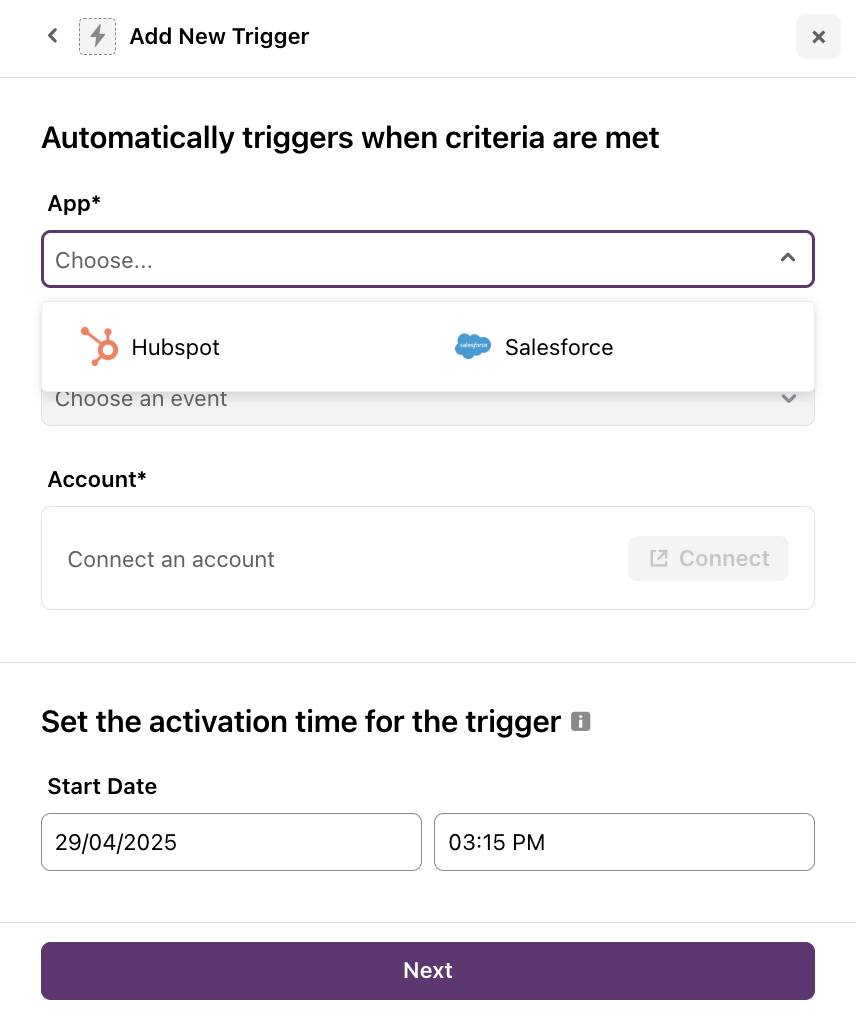
Task: Click the Salesforce cloud logo
Action: click(x=473, y=346)
